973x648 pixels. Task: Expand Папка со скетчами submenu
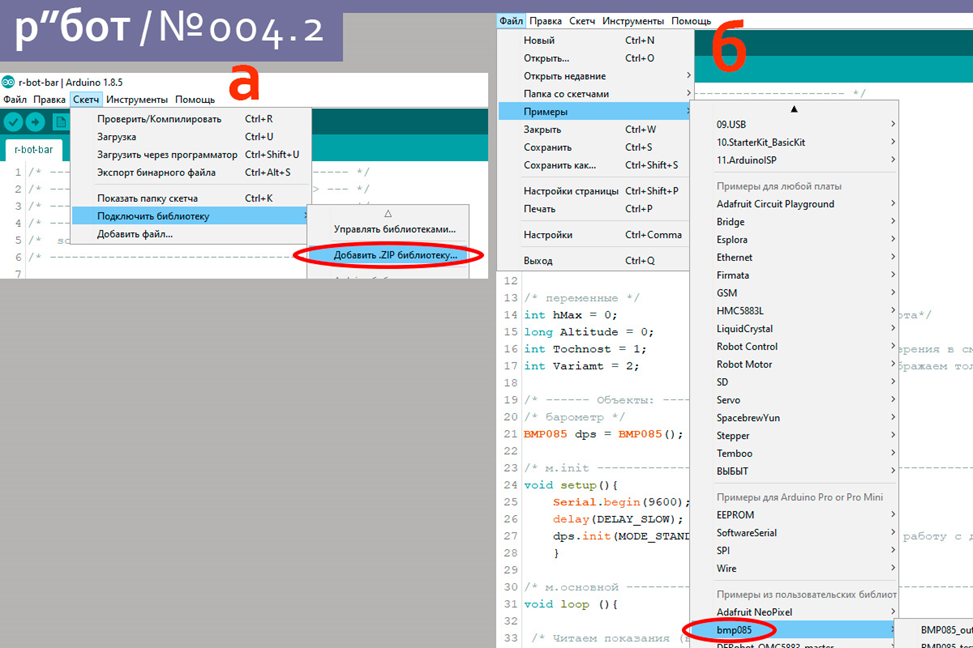(x=596, y=94)
